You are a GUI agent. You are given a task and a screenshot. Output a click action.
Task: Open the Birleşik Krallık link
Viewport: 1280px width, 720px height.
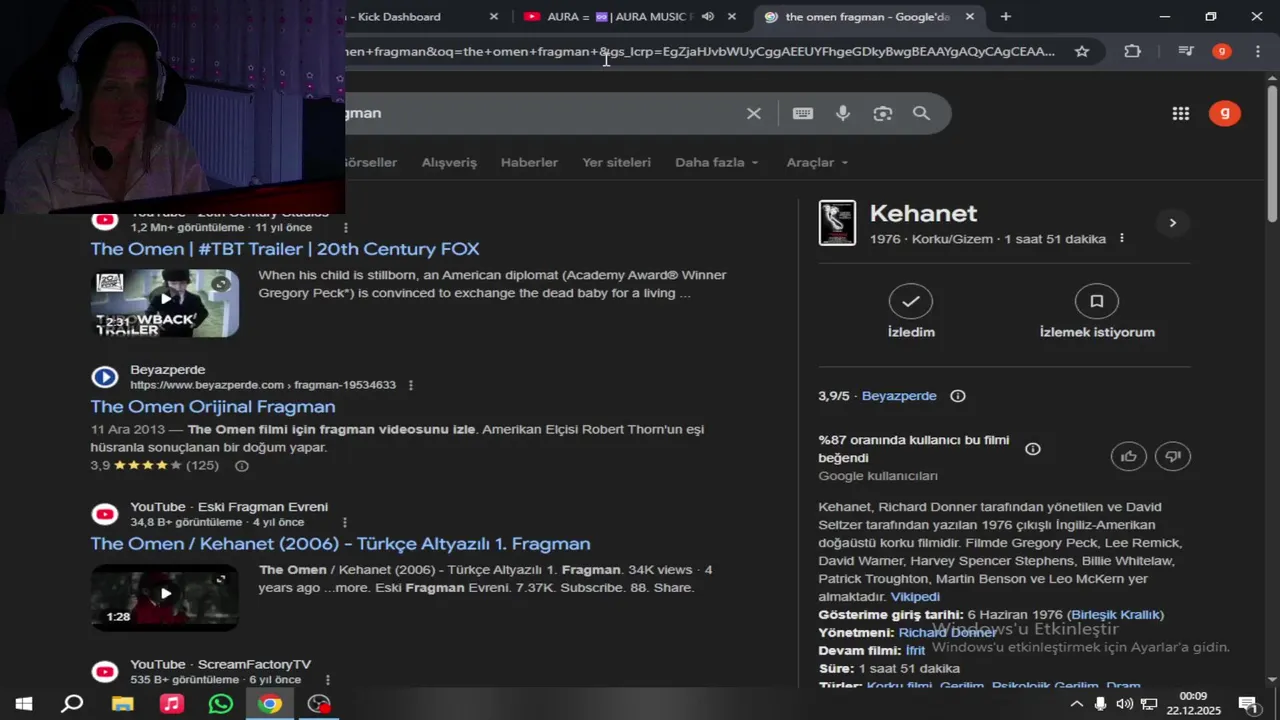(x=1115, y=615)
